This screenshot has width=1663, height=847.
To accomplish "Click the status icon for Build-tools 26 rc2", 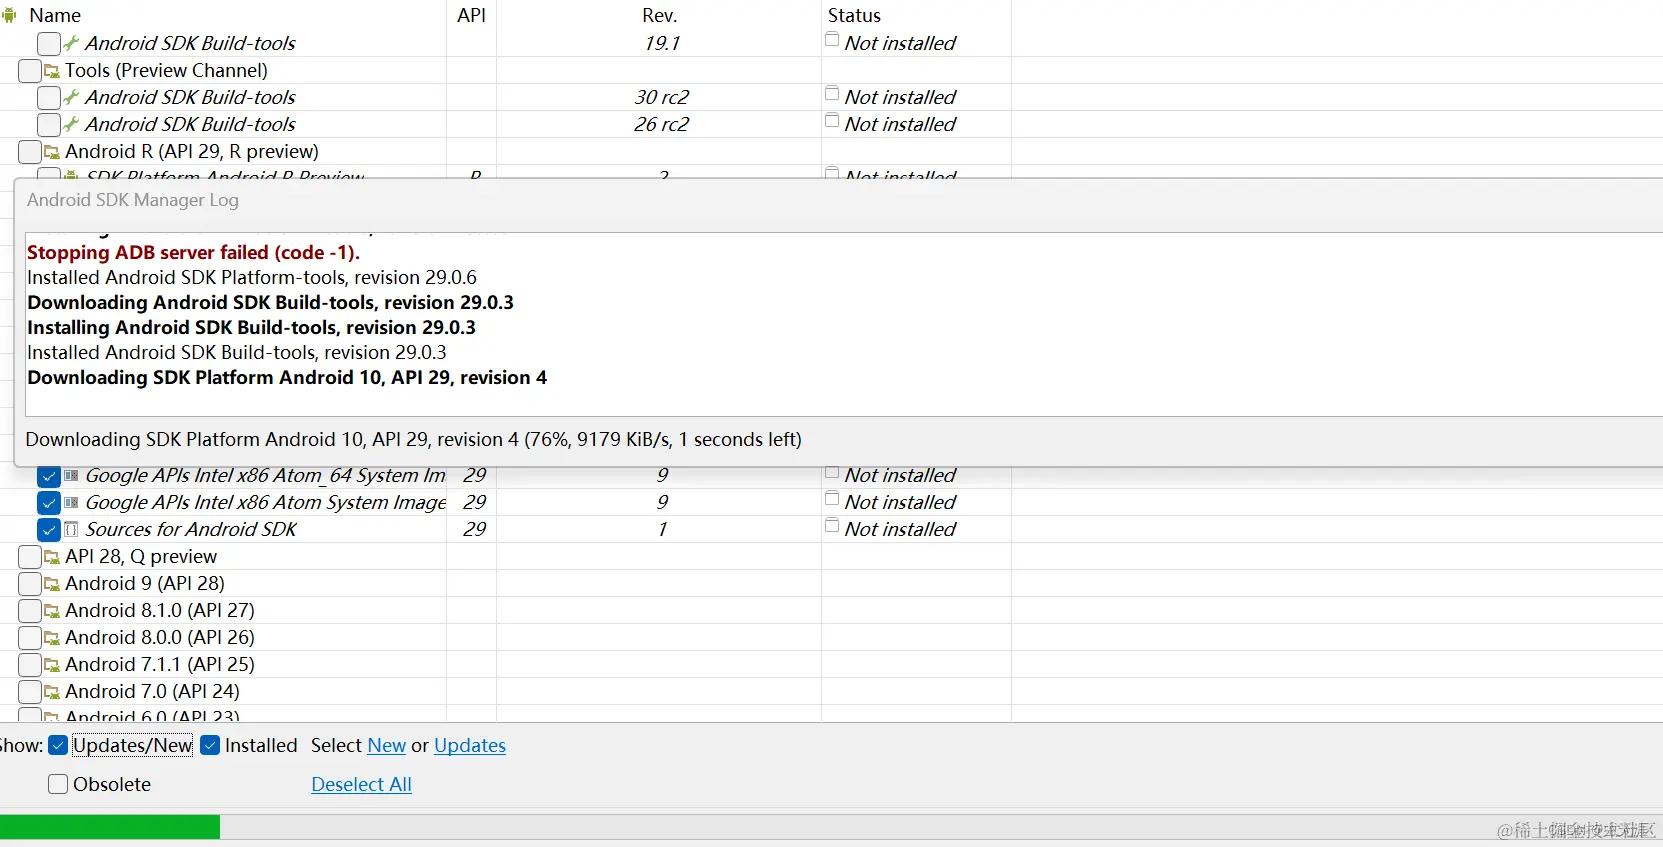I will tap(832, 121).
